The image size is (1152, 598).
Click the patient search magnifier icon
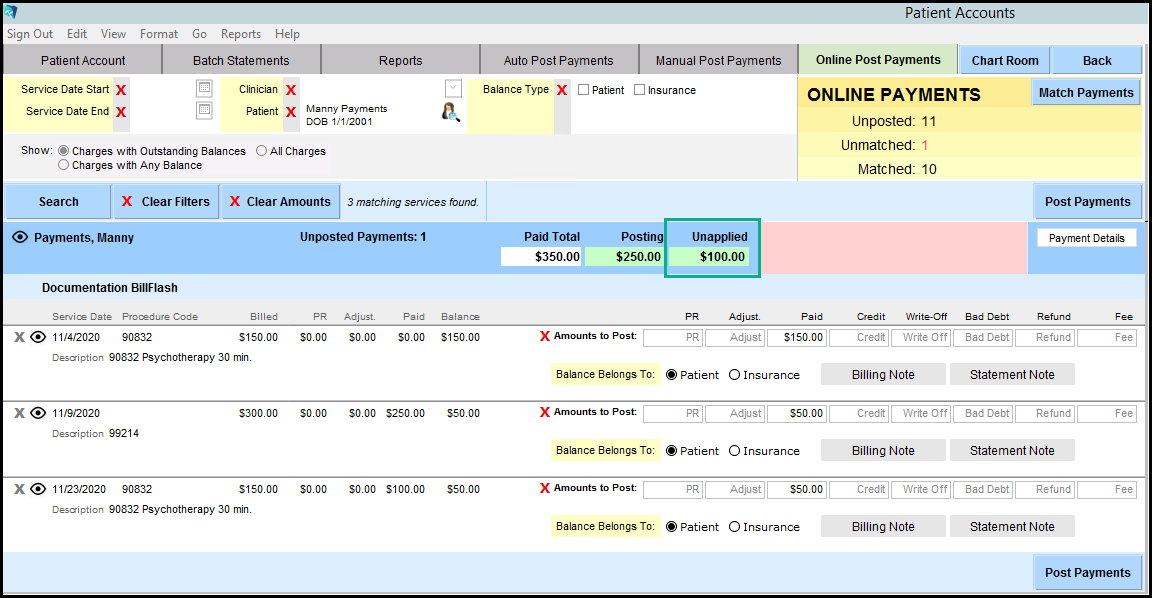[x=450, y=112]
